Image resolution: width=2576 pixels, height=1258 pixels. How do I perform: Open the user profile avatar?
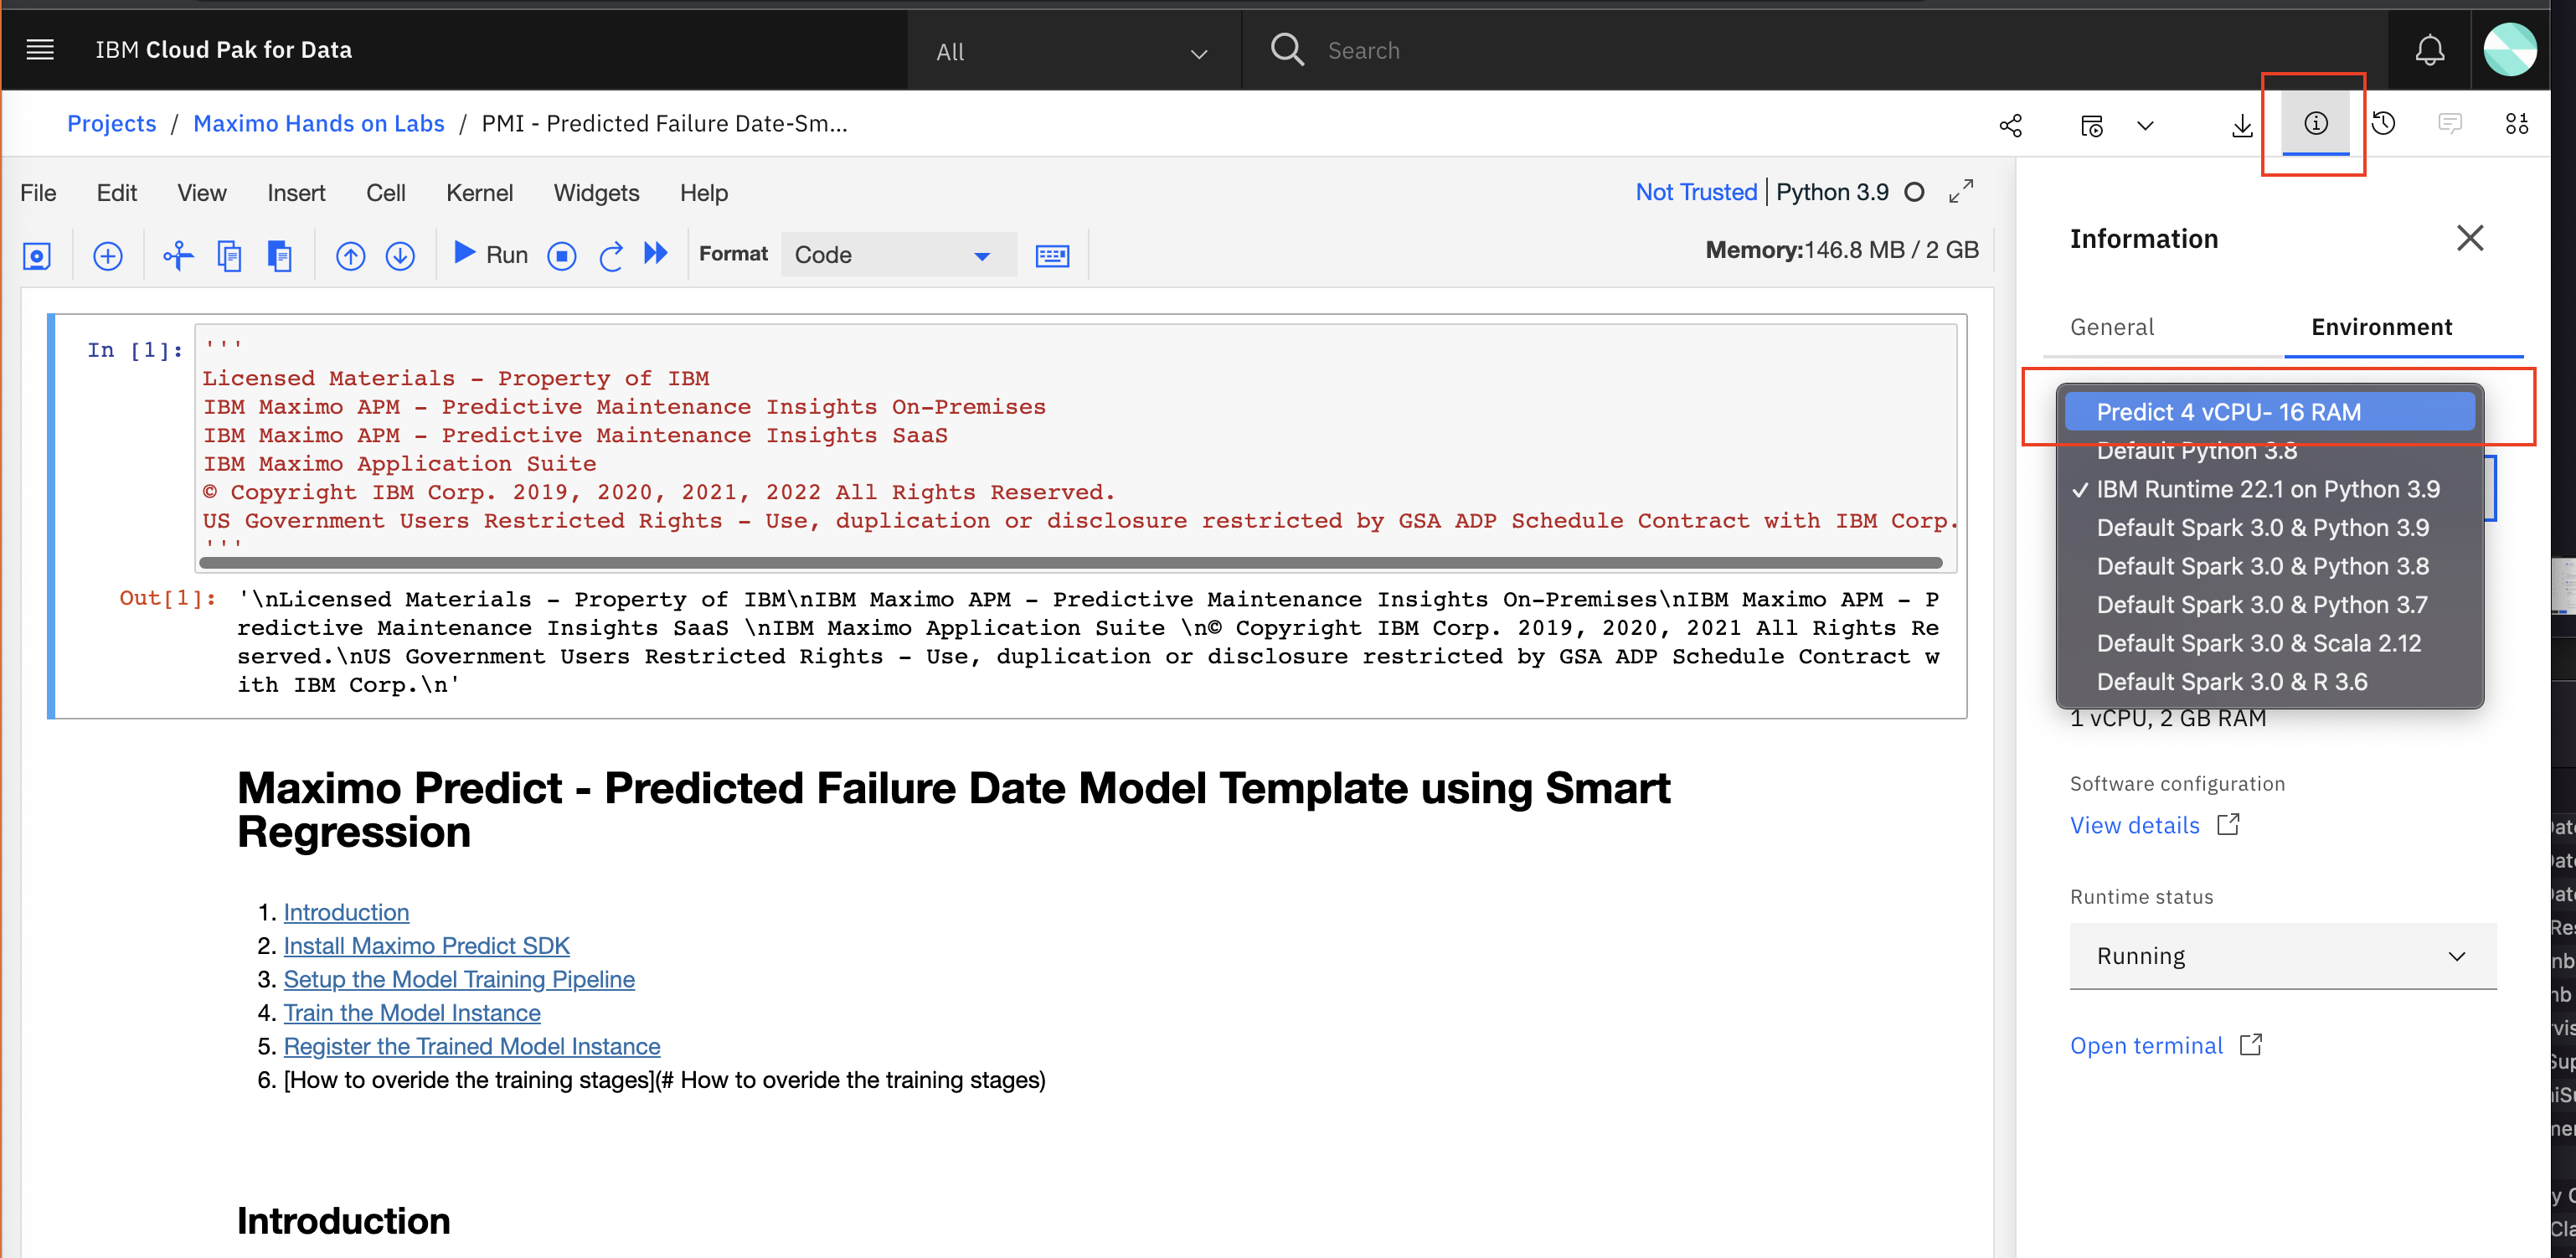click(x=2509, y=50)
